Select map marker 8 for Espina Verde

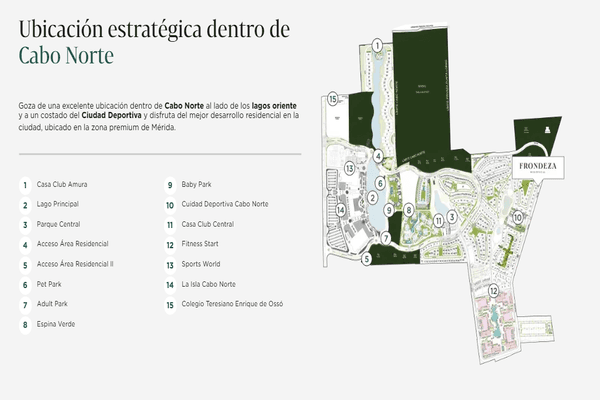(x=409, y=210)
